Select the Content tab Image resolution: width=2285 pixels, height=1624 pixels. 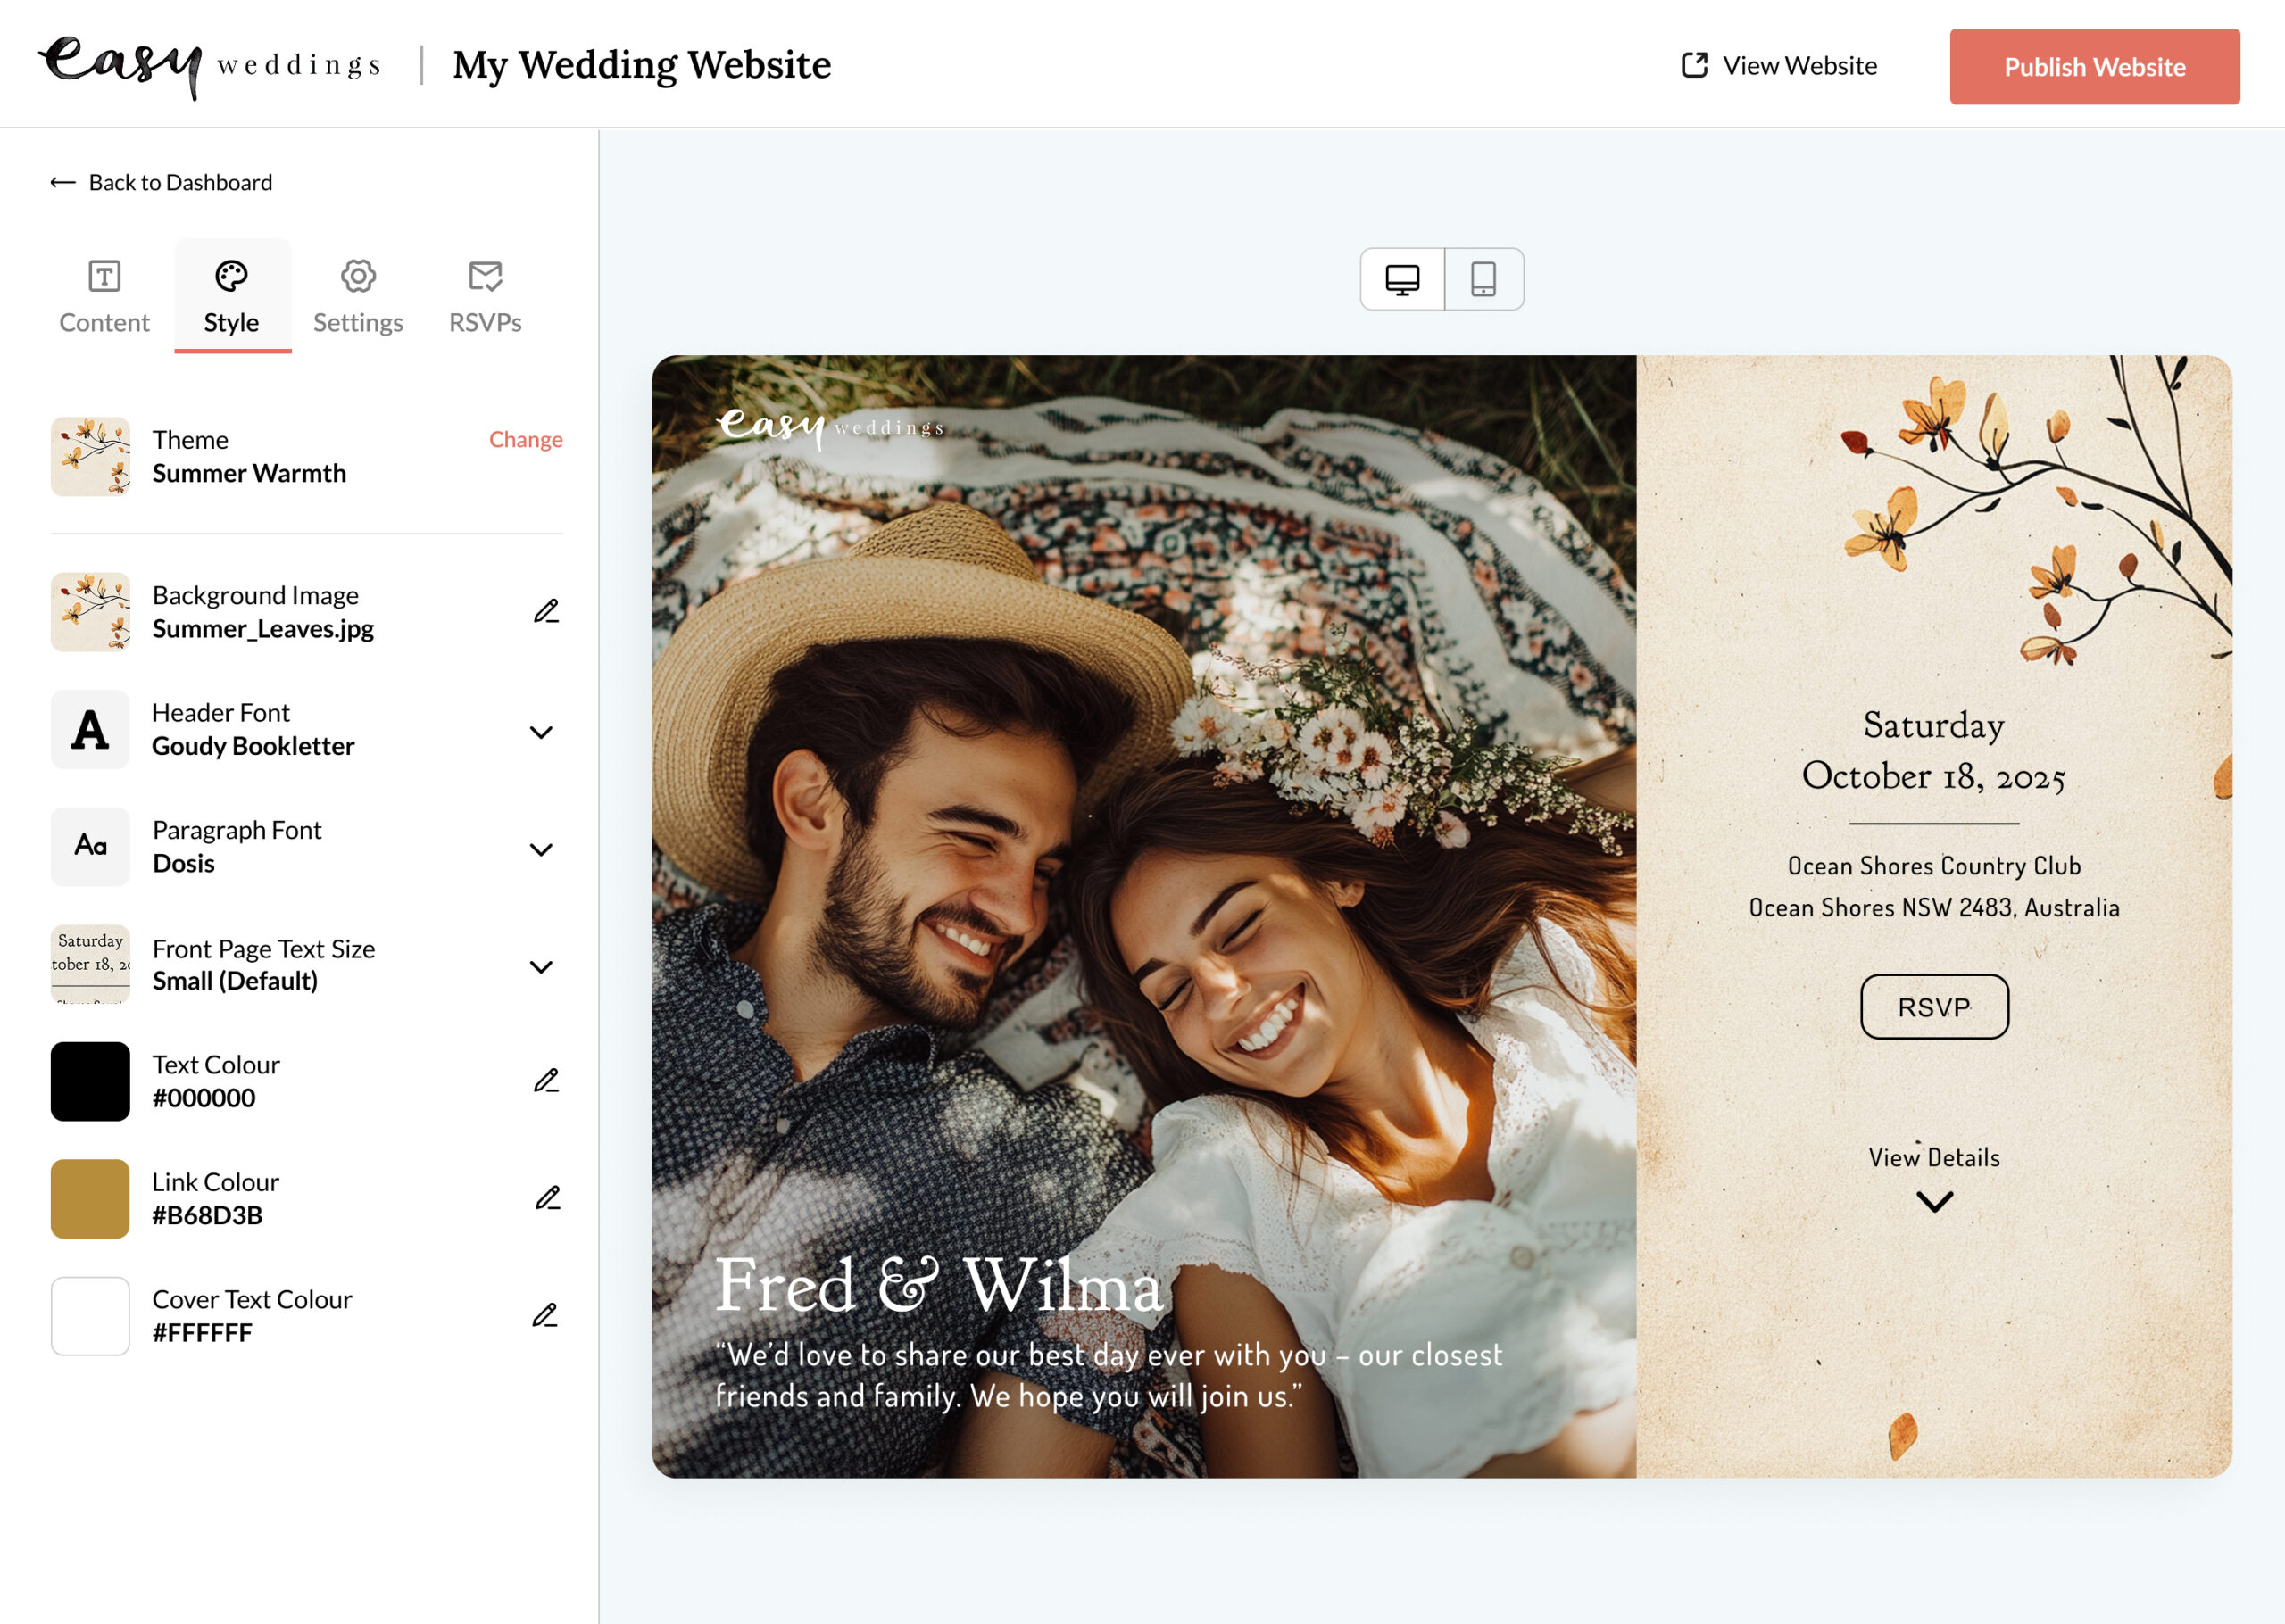click(103, 296)
